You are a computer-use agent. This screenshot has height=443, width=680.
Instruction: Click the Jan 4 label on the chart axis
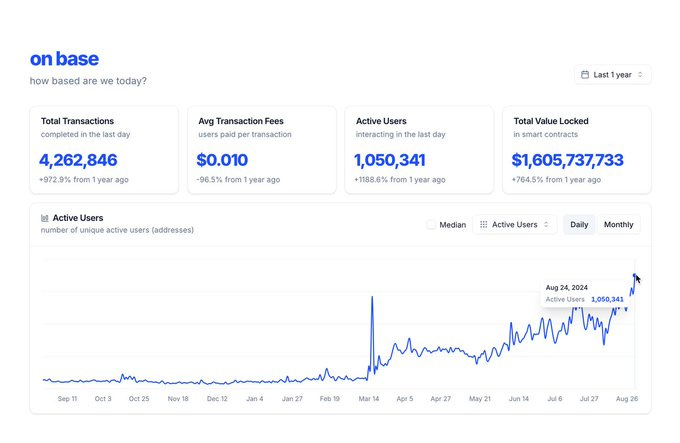tap(255, 398)
